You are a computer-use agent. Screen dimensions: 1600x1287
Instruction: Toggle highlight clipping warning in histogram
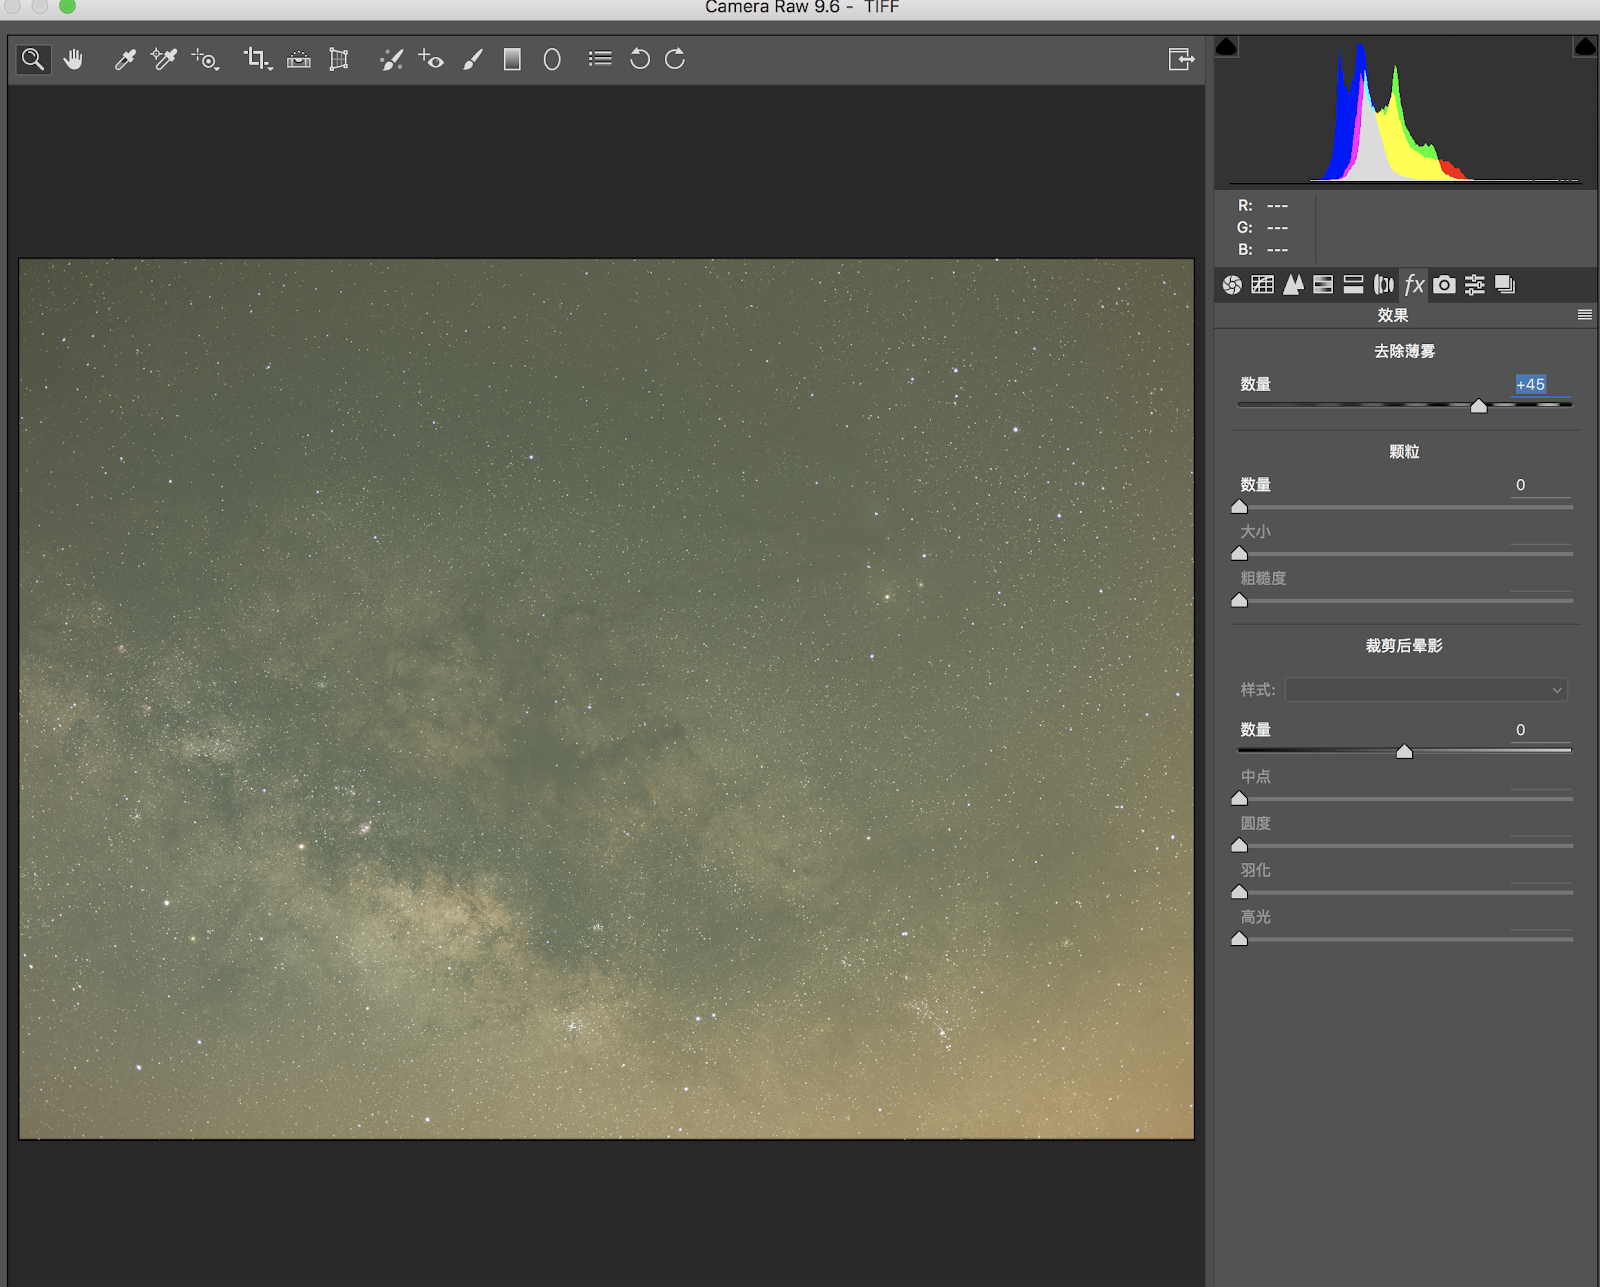tap(1585, 46)
